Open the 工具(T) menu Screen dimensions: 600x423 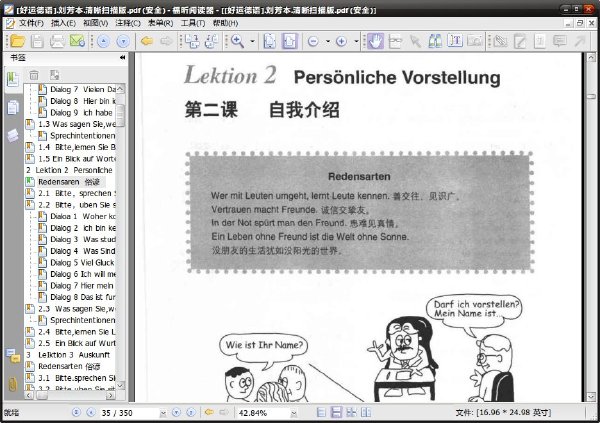point(193,23)
